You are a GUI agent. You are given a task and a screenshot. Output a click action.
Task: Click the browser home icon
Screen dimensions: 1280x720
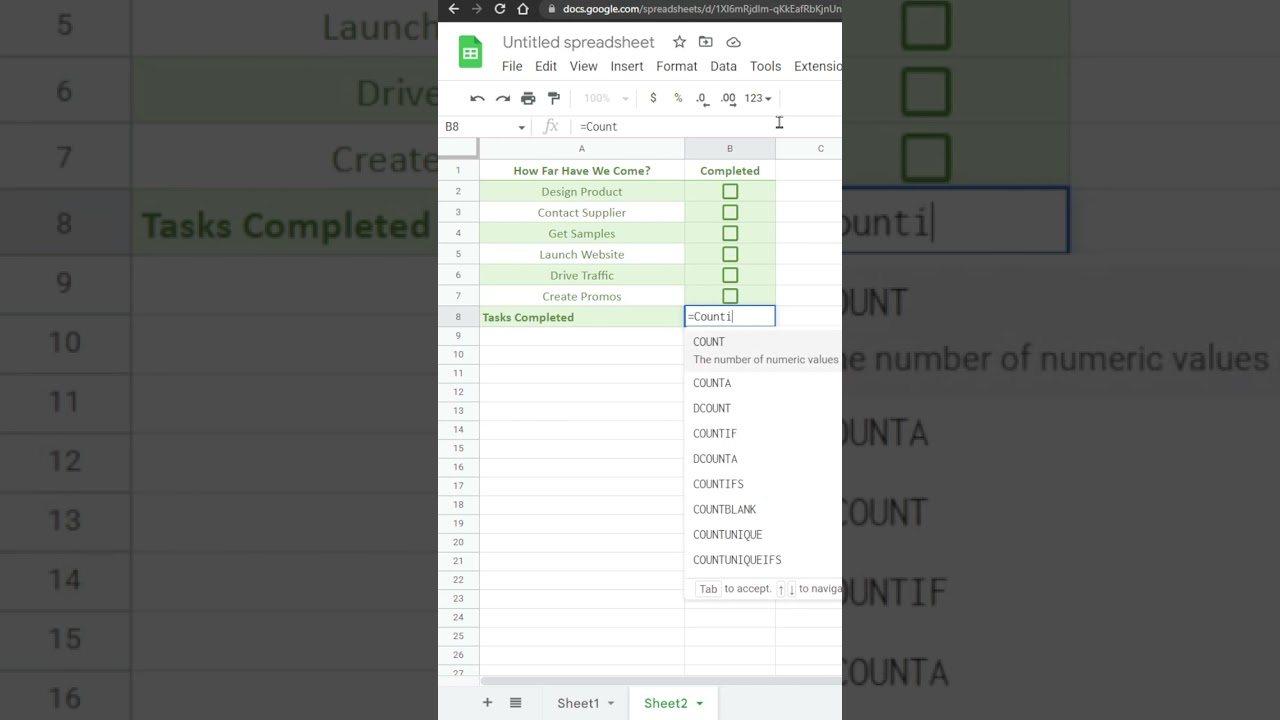click(523, 9)
